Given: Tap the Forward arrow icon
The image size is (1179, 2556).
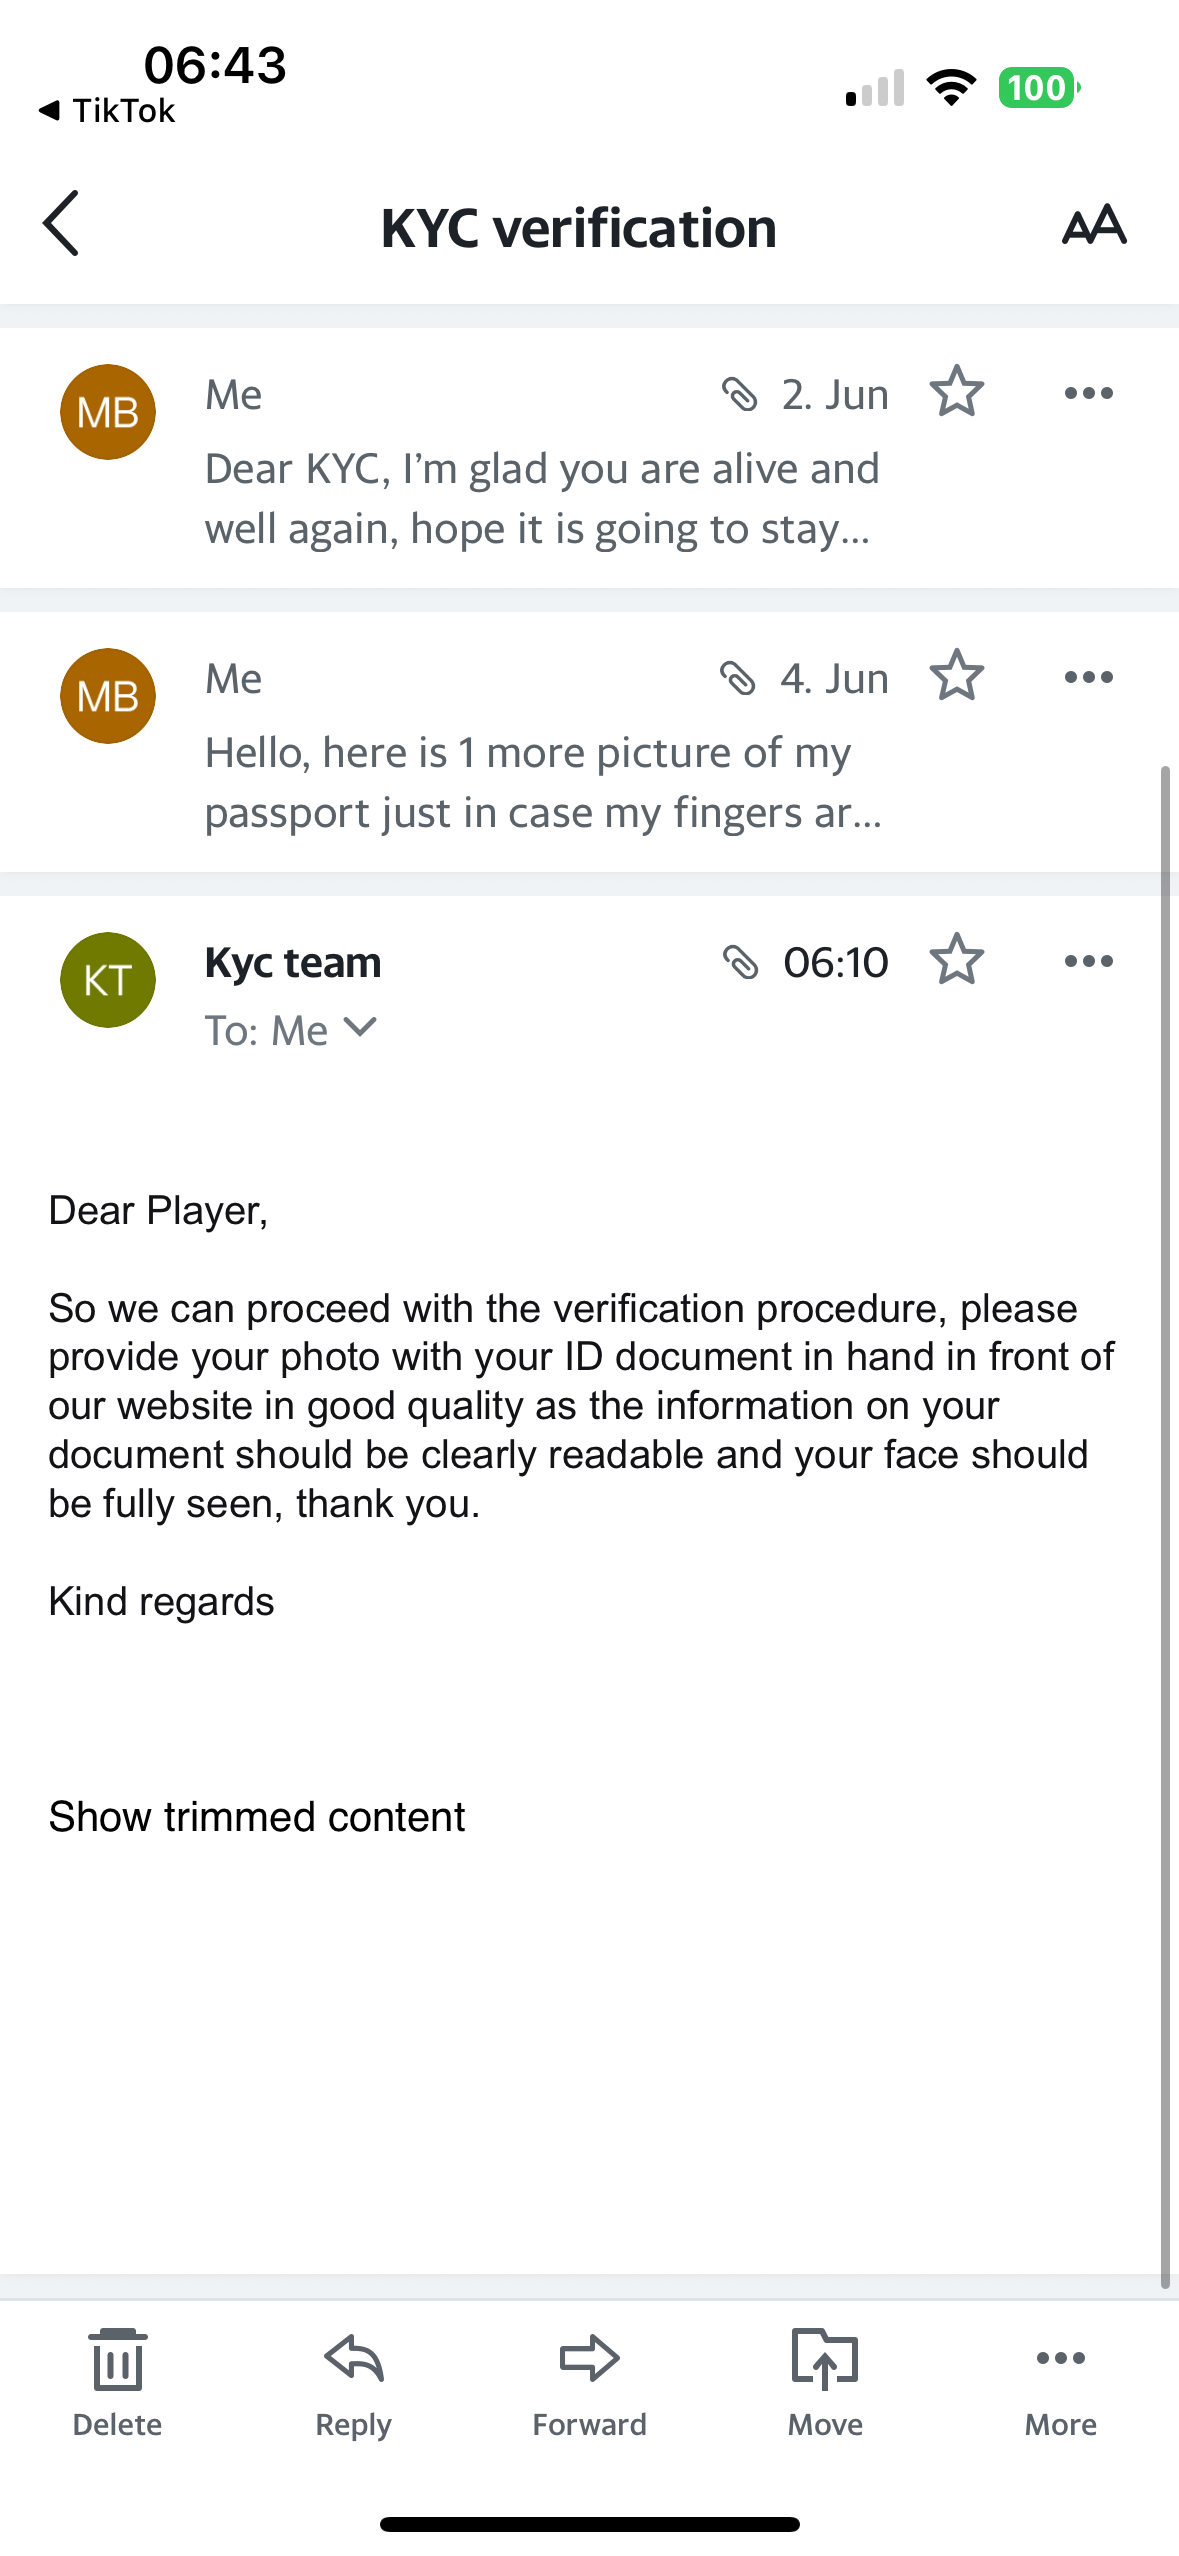Looking at the screenshot, I should pos(589,2360).
